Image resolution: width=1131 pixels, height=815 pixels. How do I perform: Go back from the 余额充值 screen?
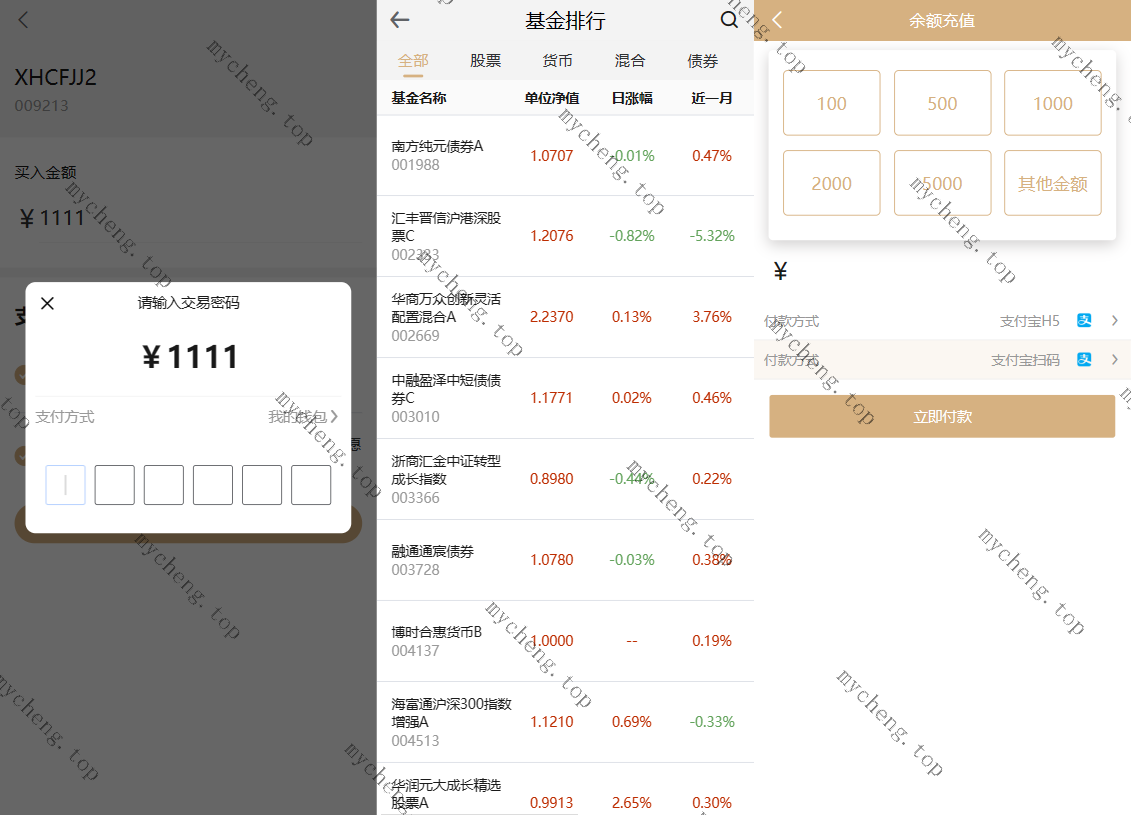(x=777, y=20)
